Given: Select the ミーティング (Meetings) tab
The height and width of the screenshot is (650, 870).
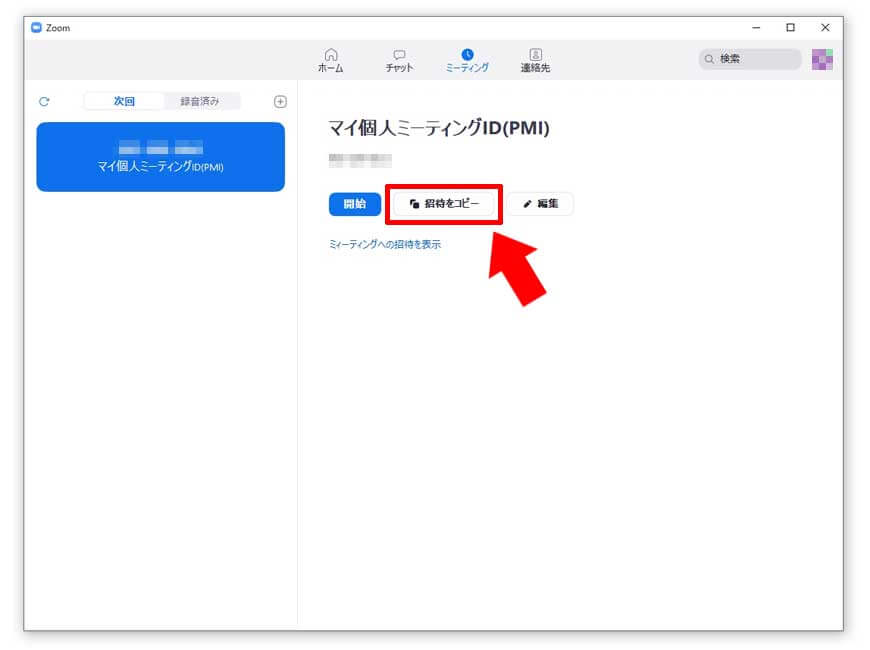Looking at the screenshot, I should tap(467, 61).
